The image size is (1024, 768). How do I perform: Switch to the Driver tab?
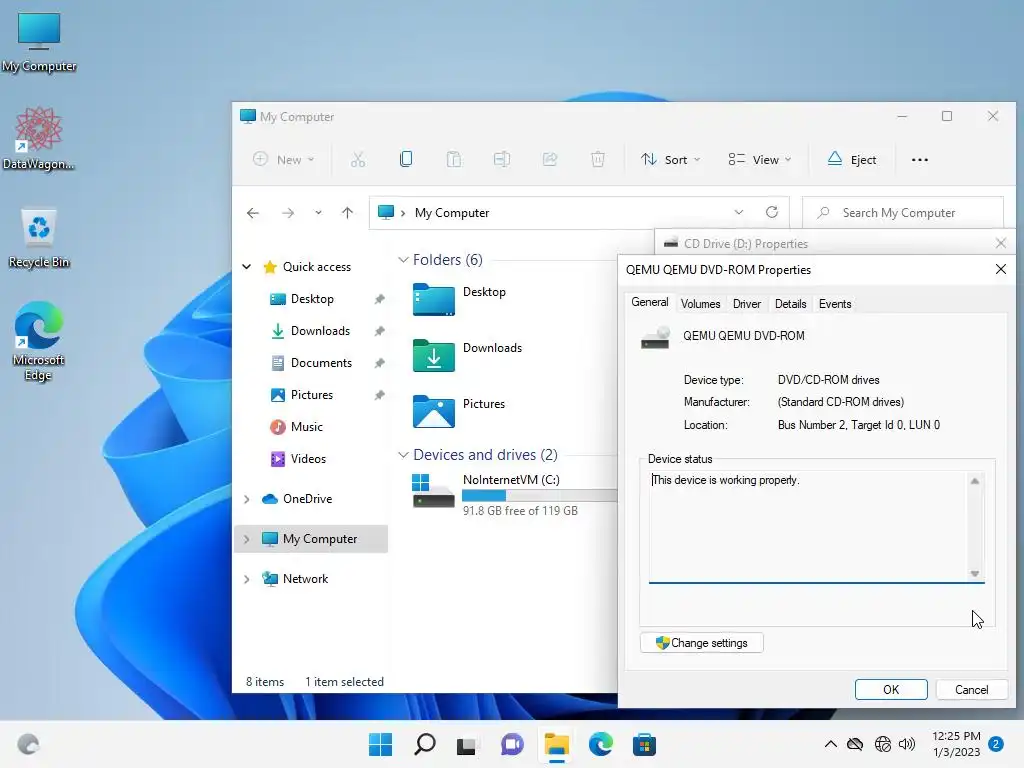746,304
